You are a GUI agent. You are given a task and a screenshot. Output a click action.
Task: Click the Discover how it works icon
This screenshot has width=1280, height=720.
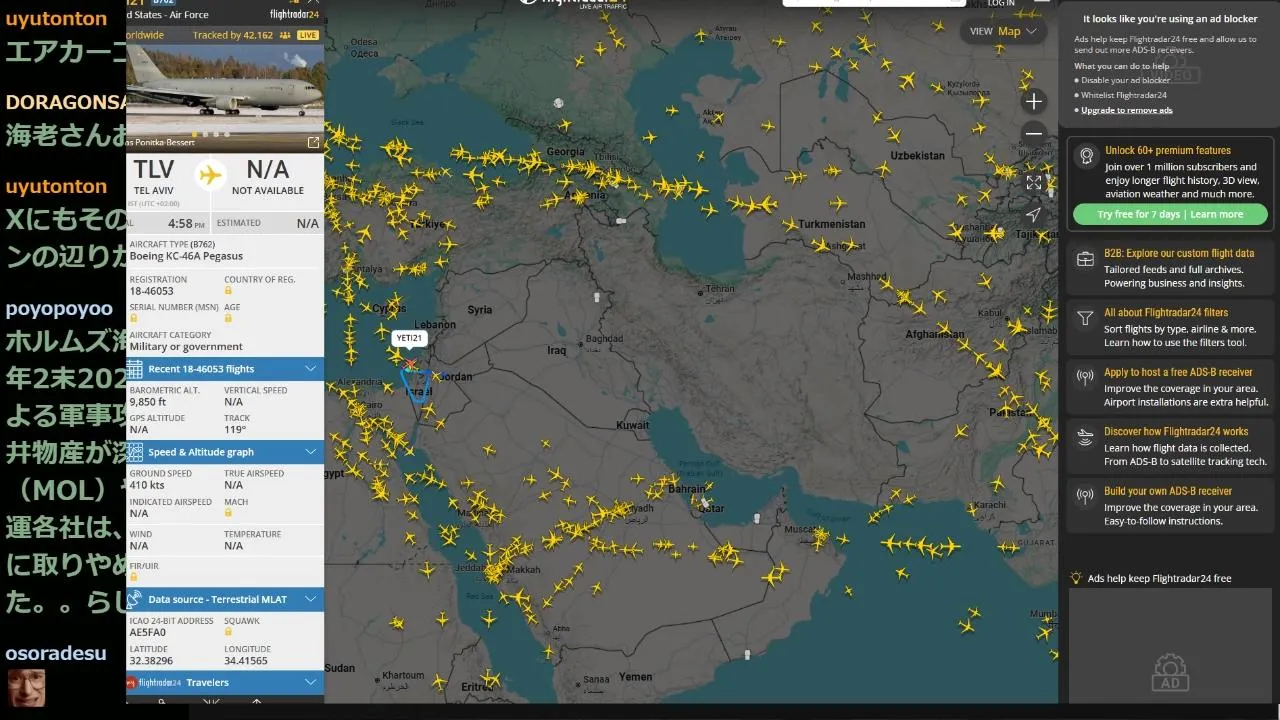(1085, 437)
